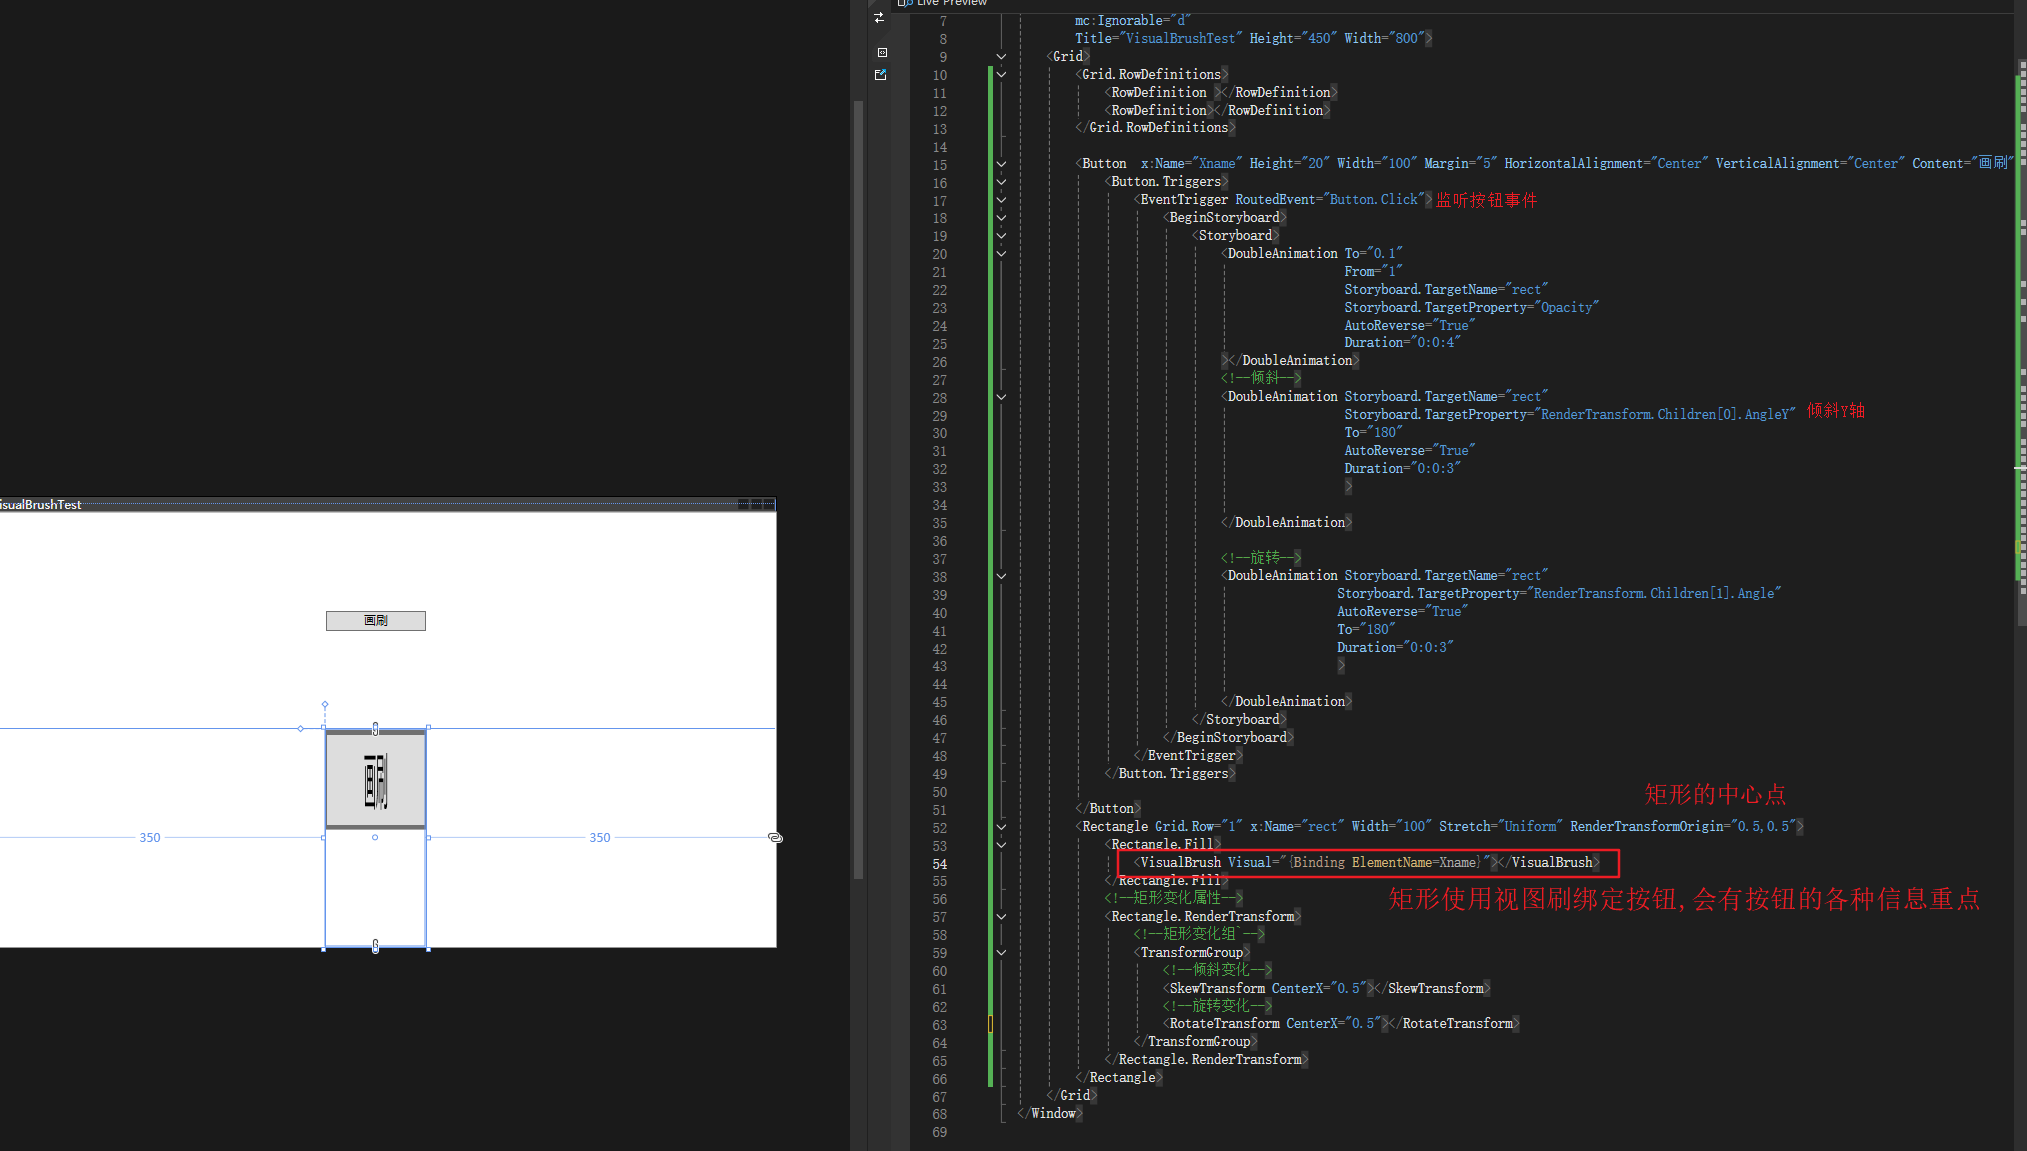The height and width of the screenshot is (1151, 2027).
Task: Click the designer pane vertical scrollbar
Action: (858, 490)
